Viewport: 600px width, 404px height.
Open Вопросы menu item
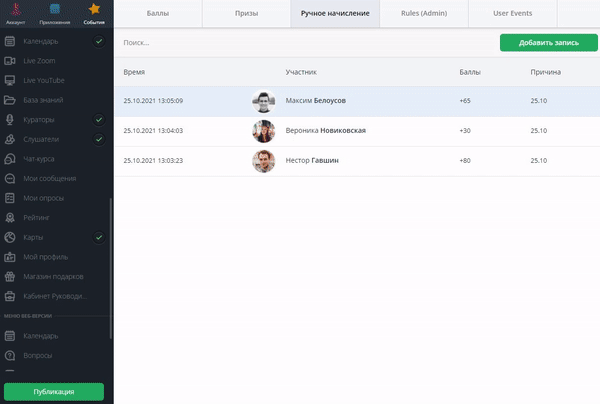click(x=38, y=355)
